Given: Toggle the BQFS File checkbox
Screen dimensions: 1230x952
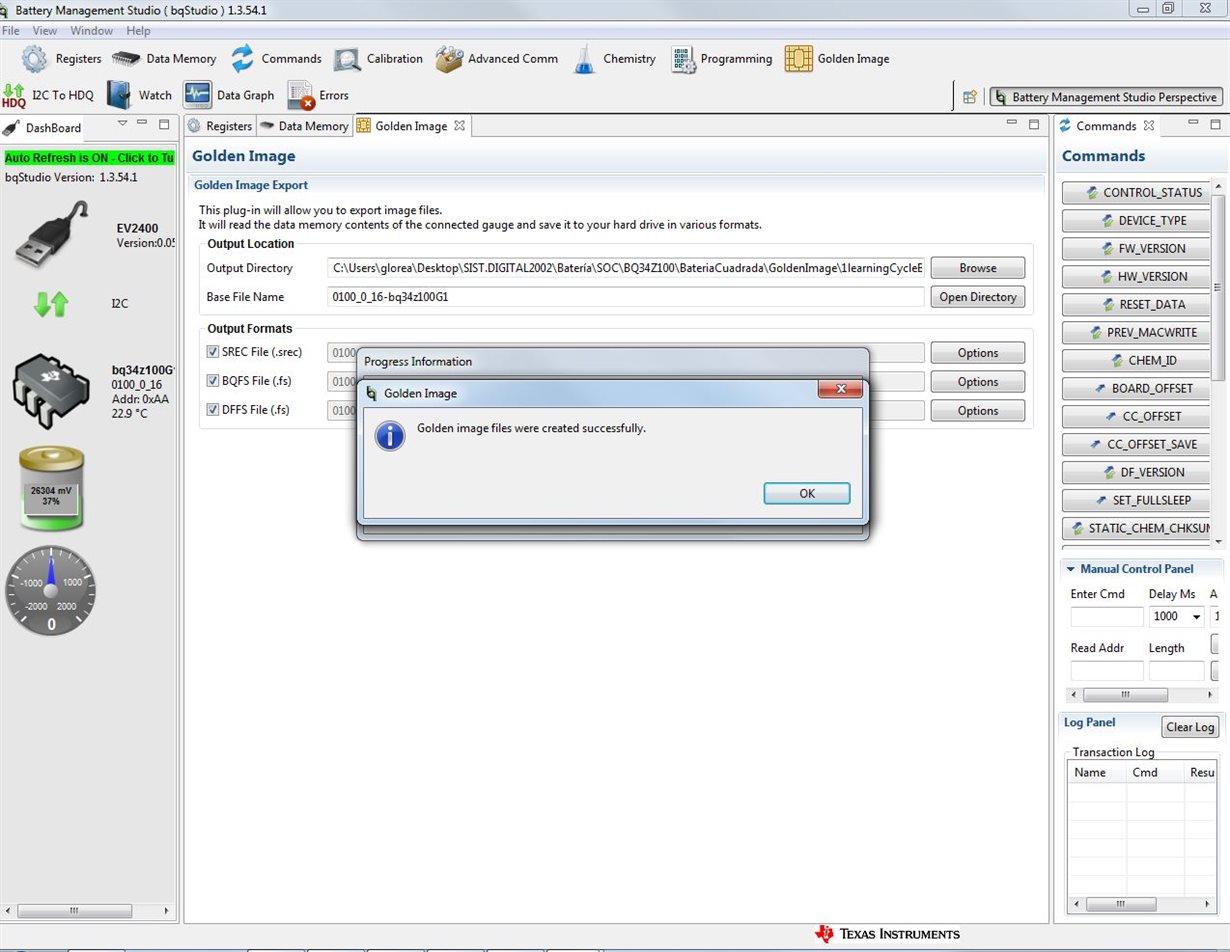Looking at the screenshot, I should [x=212, y=381].
